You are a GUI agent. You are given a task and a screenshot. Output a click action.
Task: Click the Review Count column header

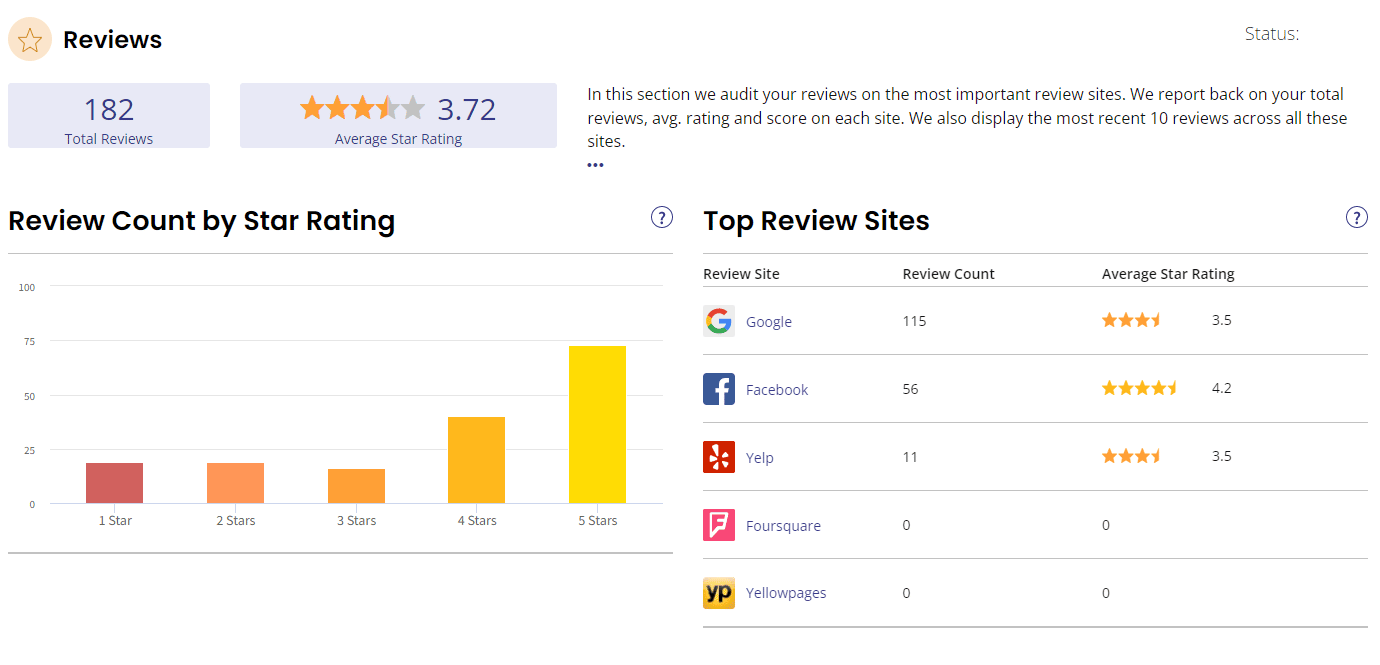(948, 274)
